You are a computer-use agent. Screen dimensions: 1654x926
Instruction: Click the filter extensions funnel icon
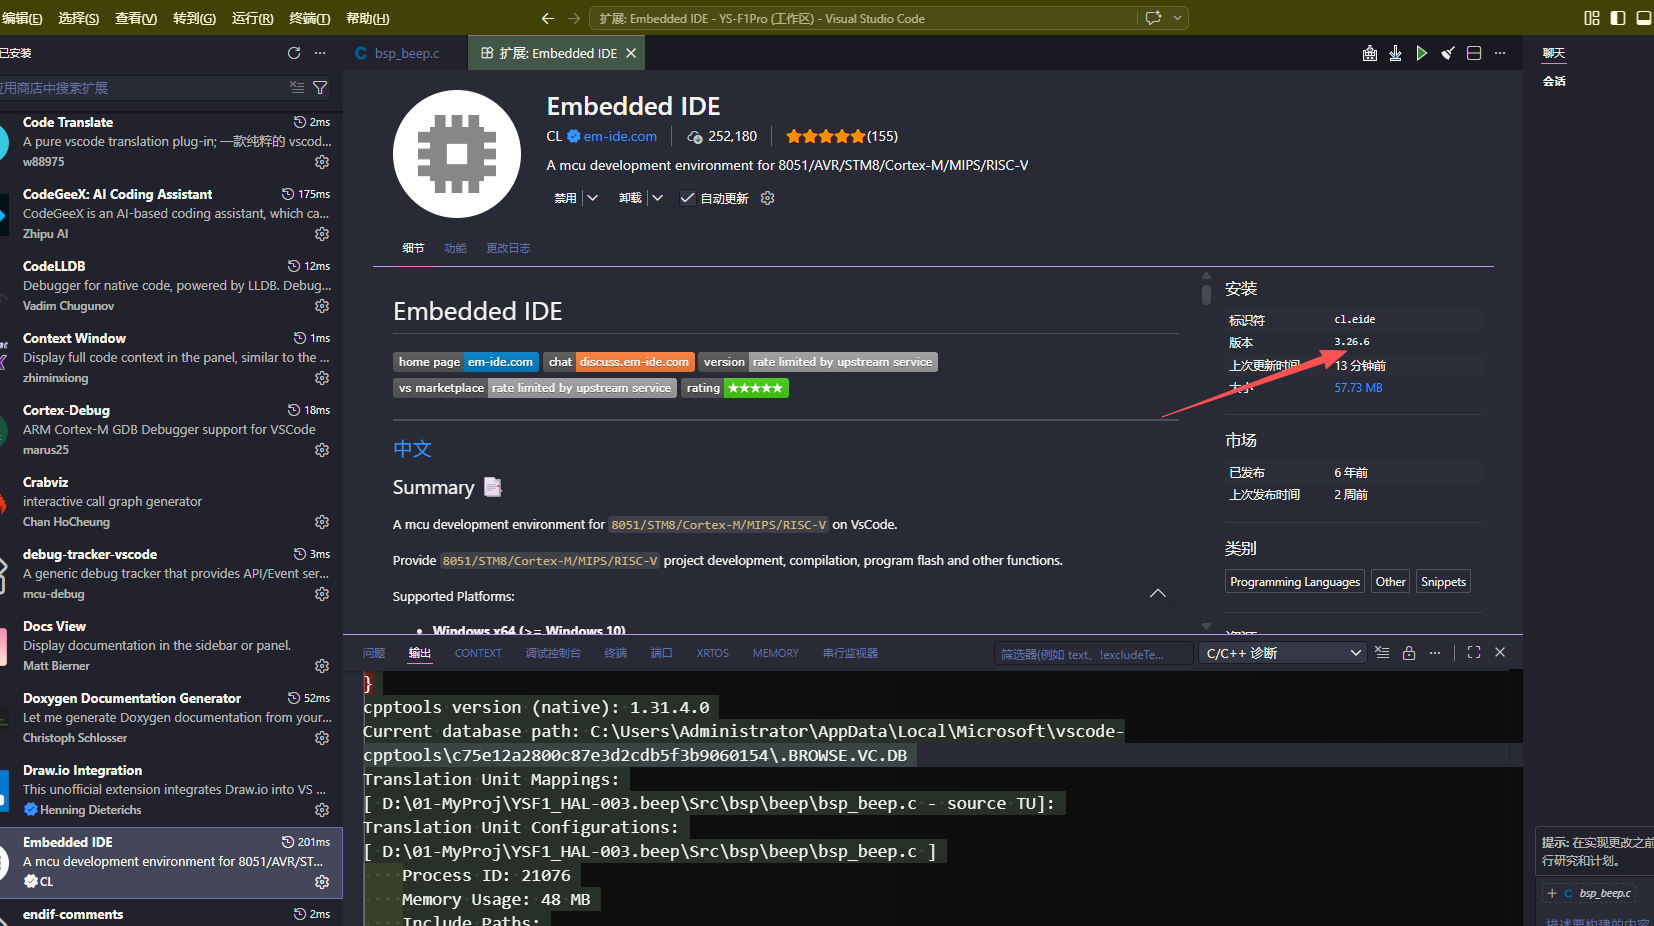coord(320,88)
